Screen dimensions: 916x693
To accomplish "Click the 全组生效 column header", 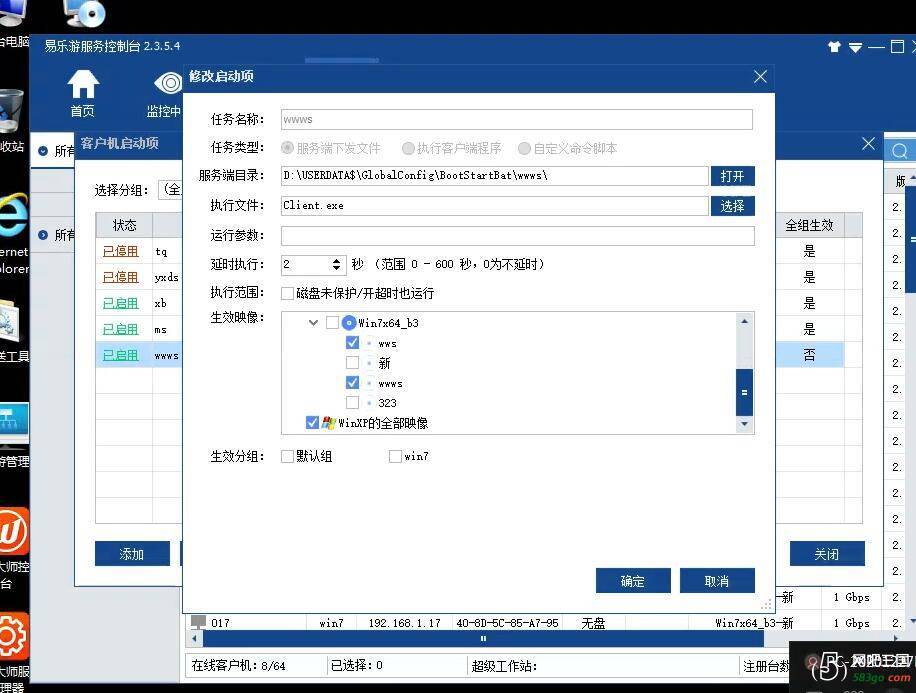I will click(x=809, y=225).
